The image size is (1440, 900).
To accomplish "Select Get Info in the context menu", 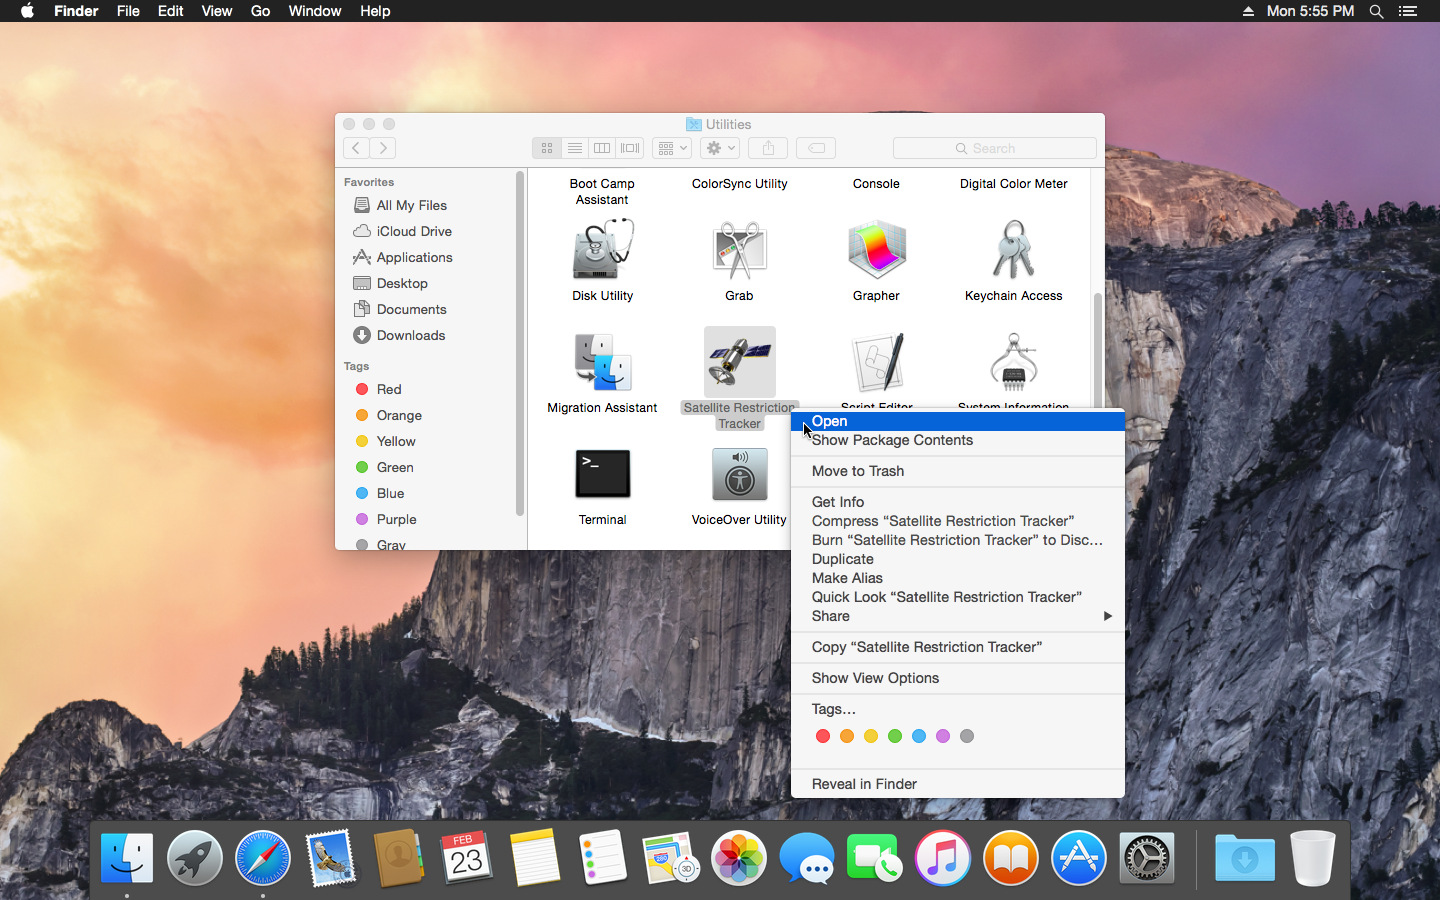I will [838, 502].
